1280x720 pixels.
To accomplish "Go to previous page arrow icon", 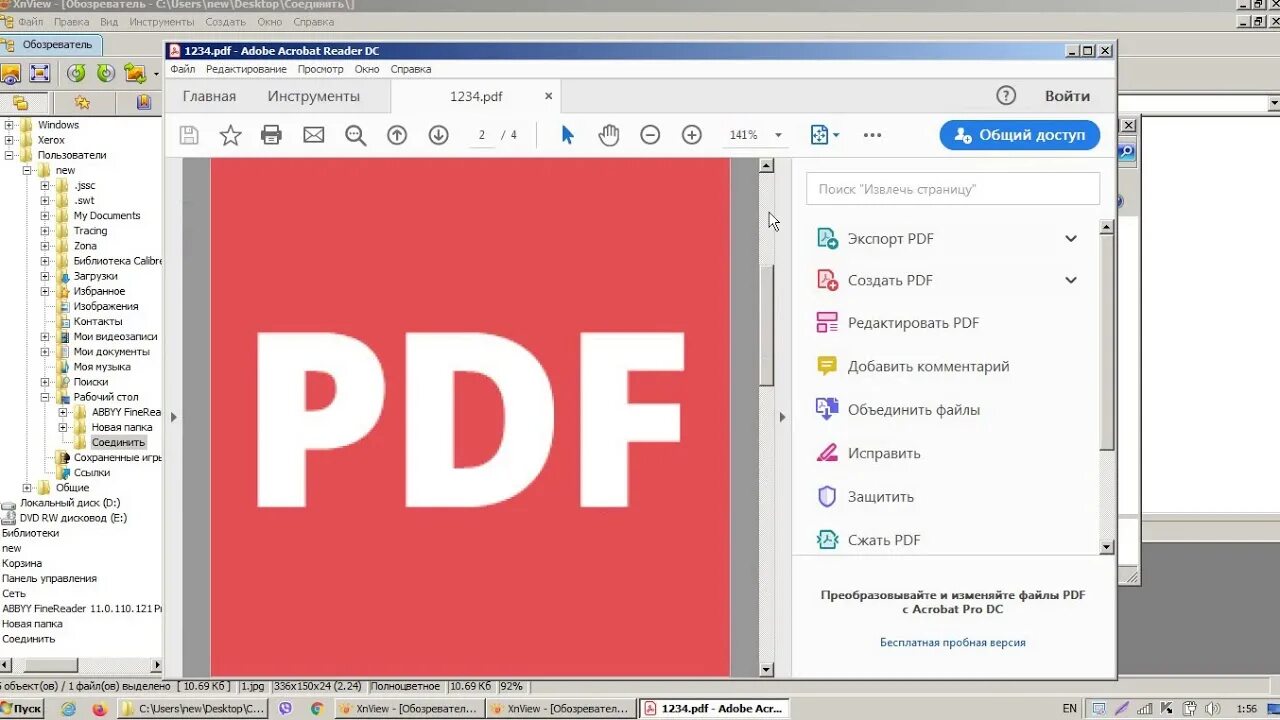I will tap(397, 135).
